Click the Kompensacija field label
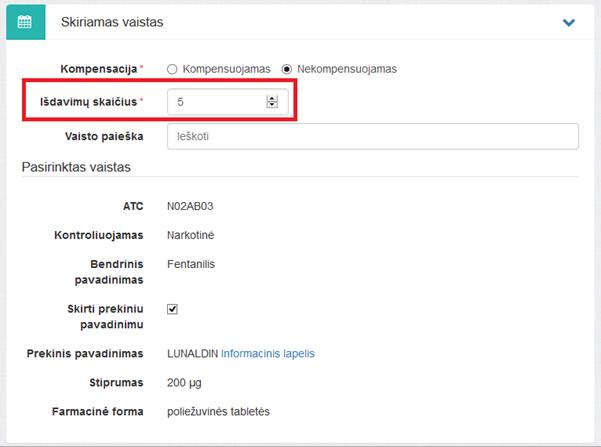 pos(99,69)
